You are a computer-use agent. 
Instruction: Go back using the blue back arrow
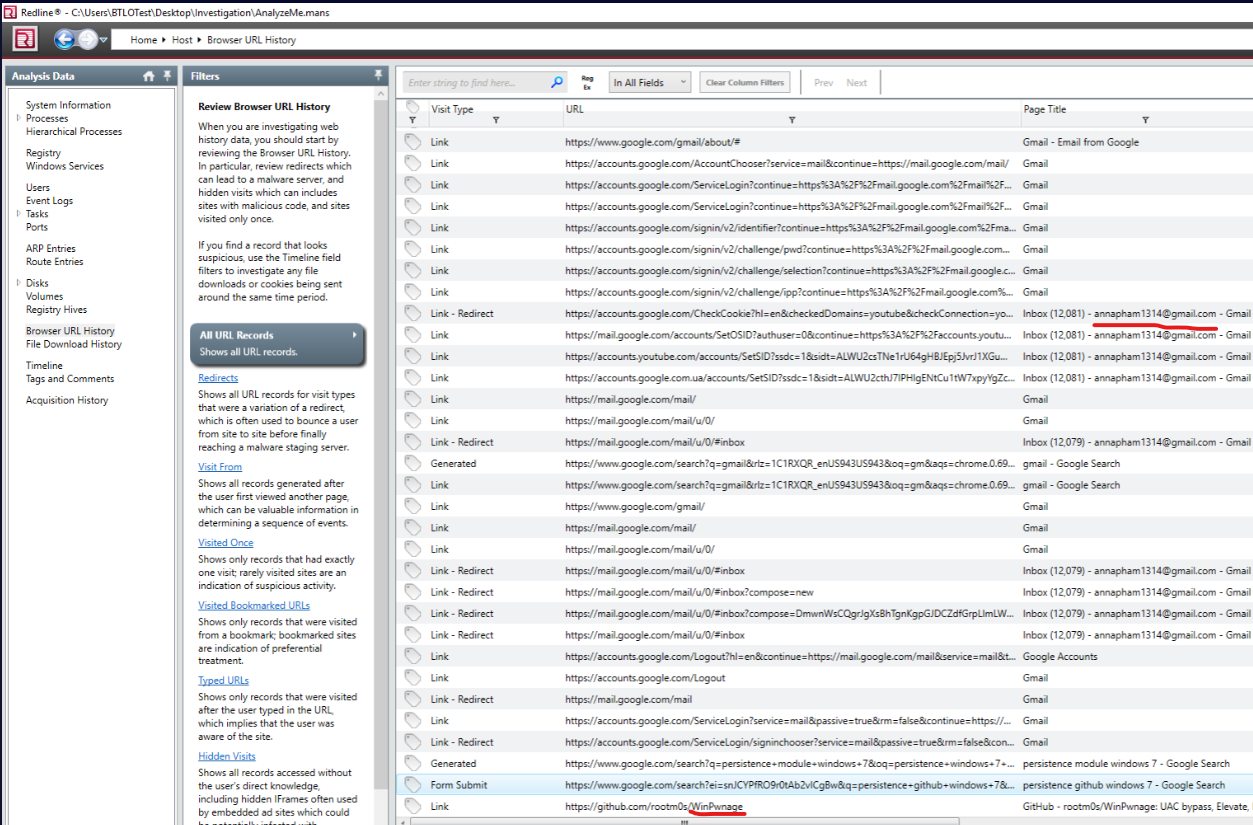(x=66, y=39)
